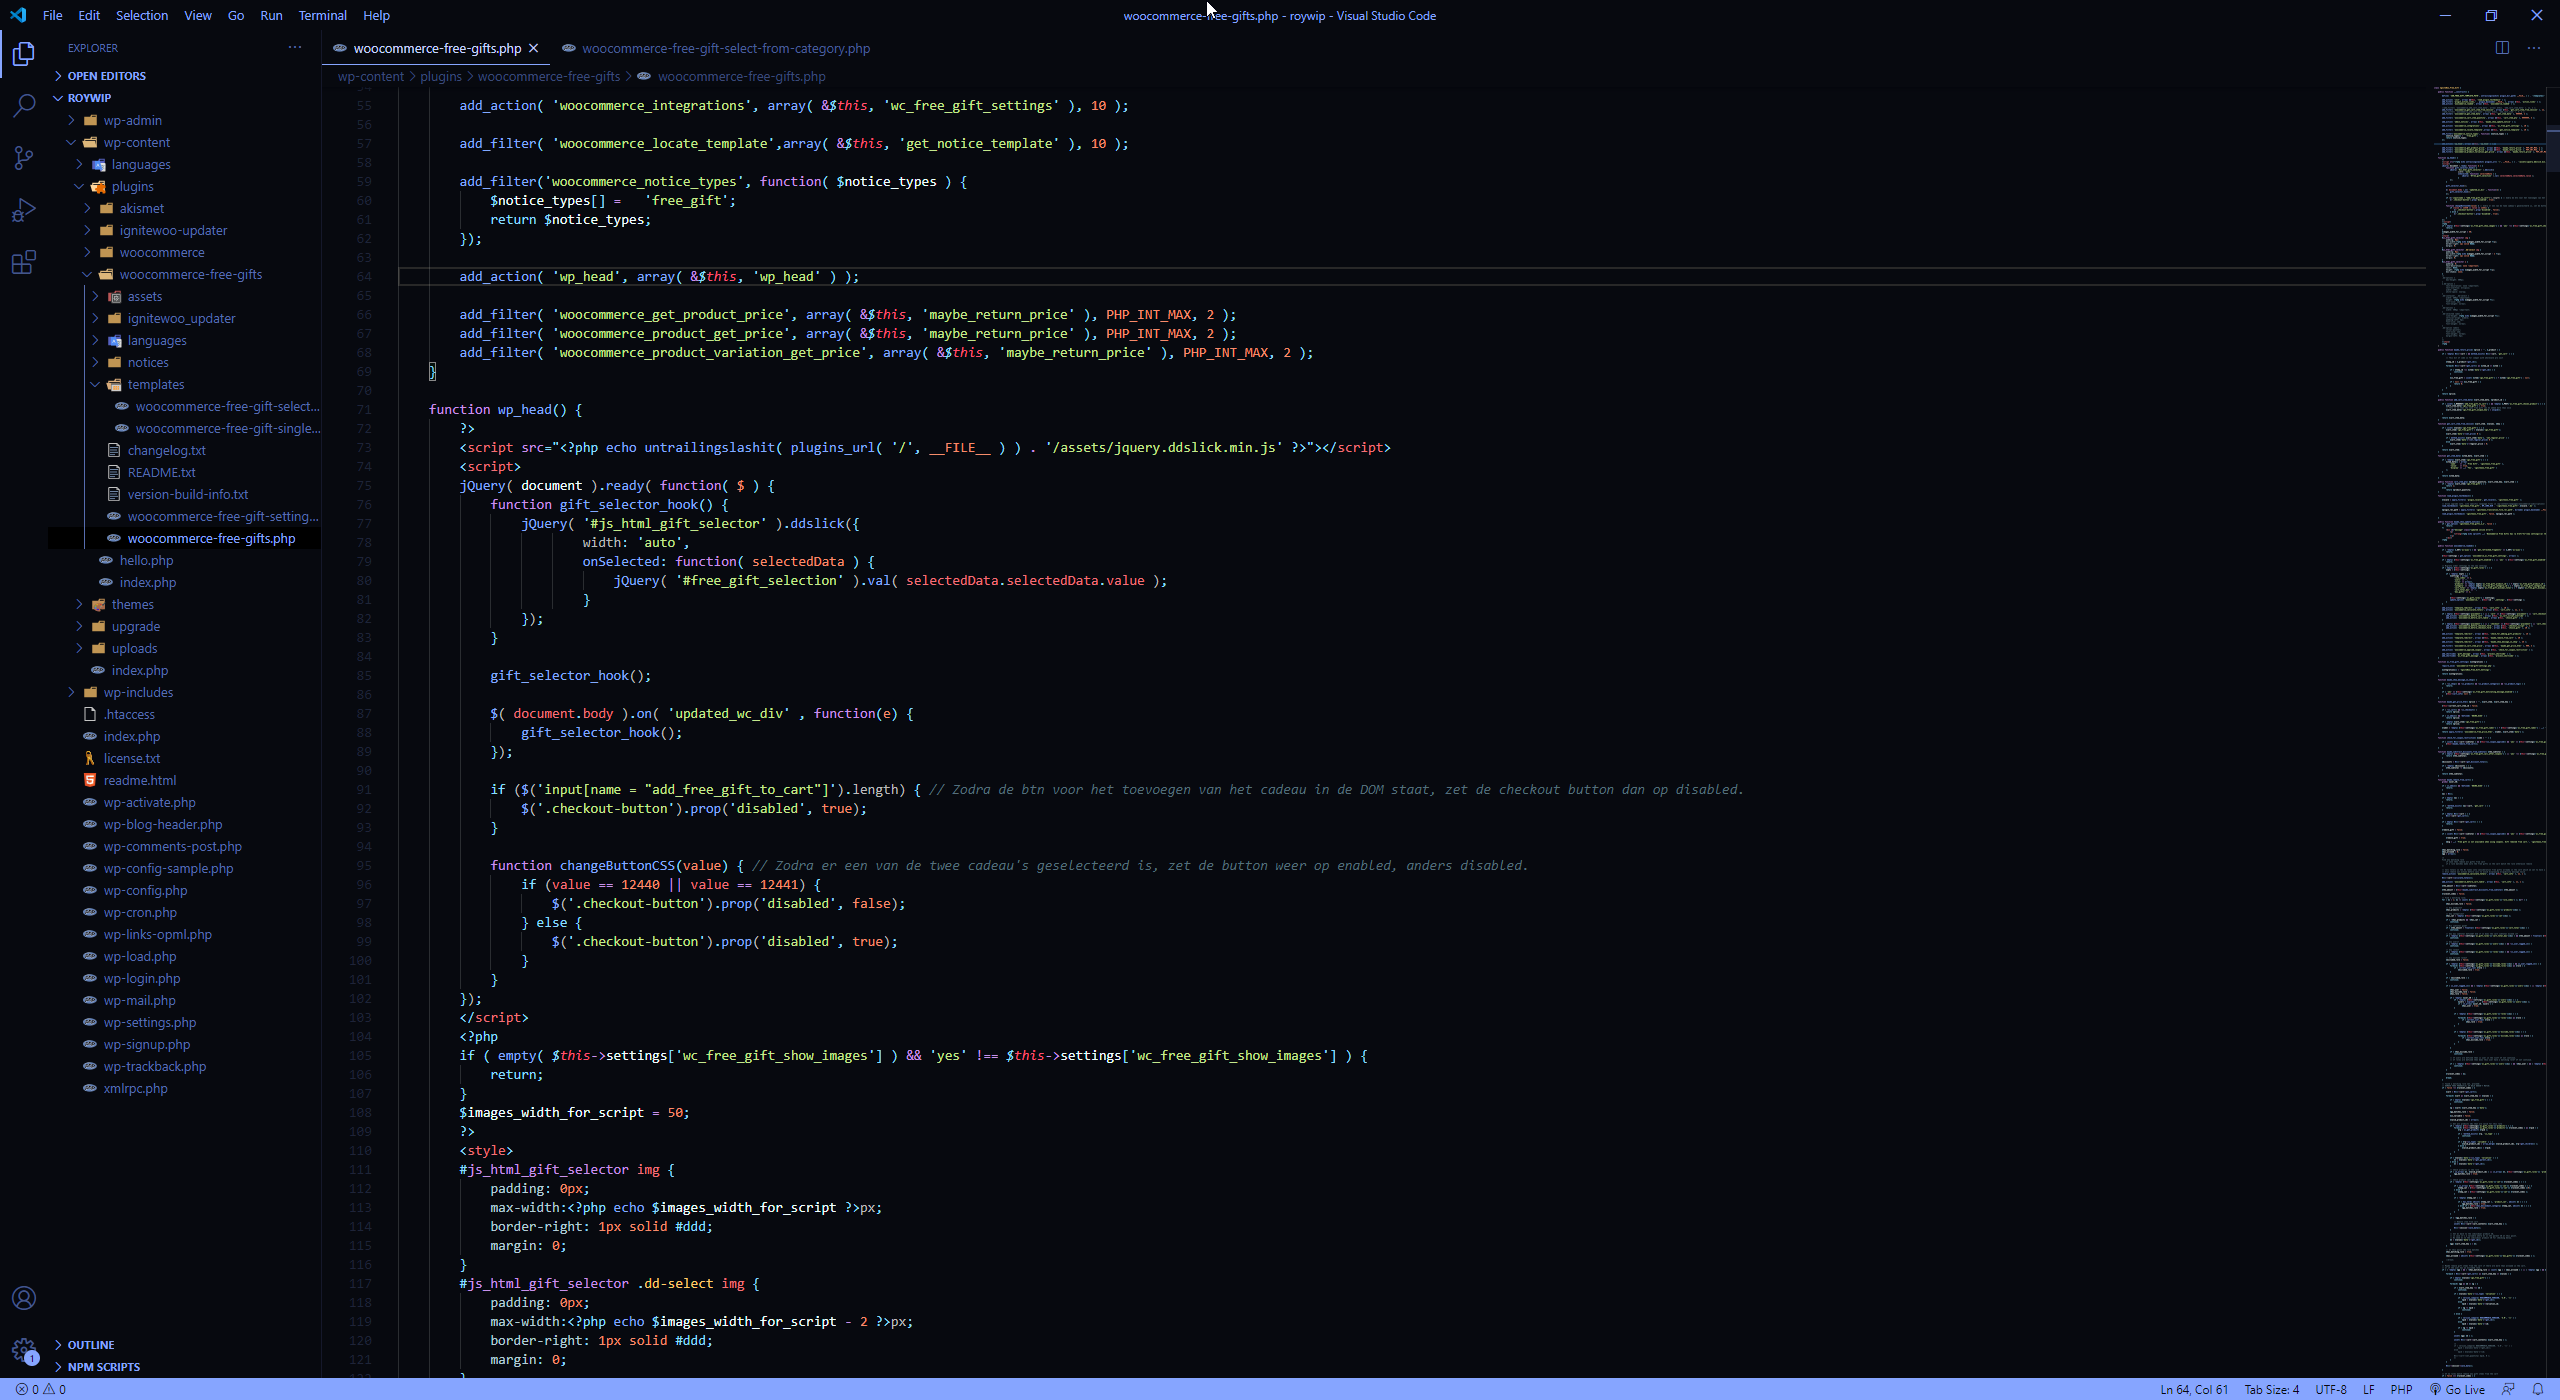The width and height of the screenshot is (2560, 1400).
Task: Close the woocommerce-free-gifts.php tab
Action: pyautogui.click(x=534, y=48)
